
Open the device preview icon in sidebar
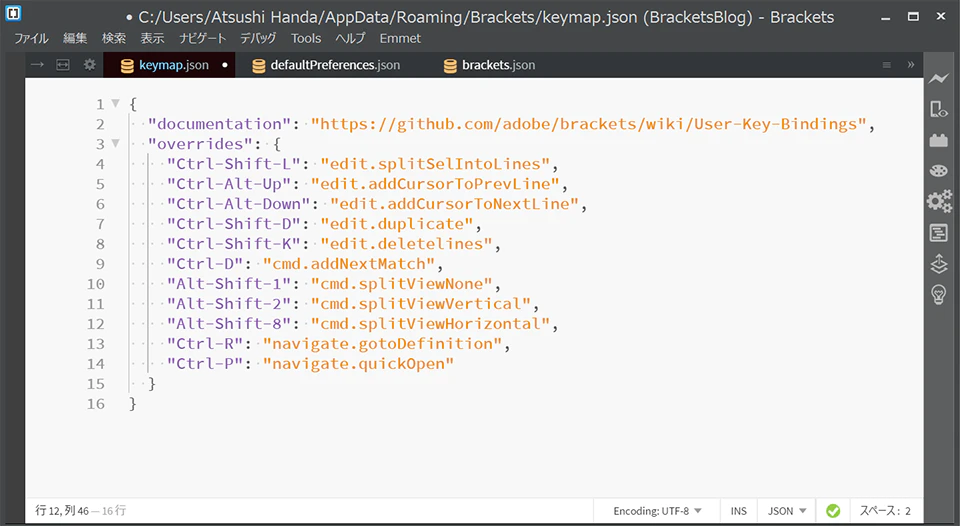pyautogui.click(x=938, y=110)
